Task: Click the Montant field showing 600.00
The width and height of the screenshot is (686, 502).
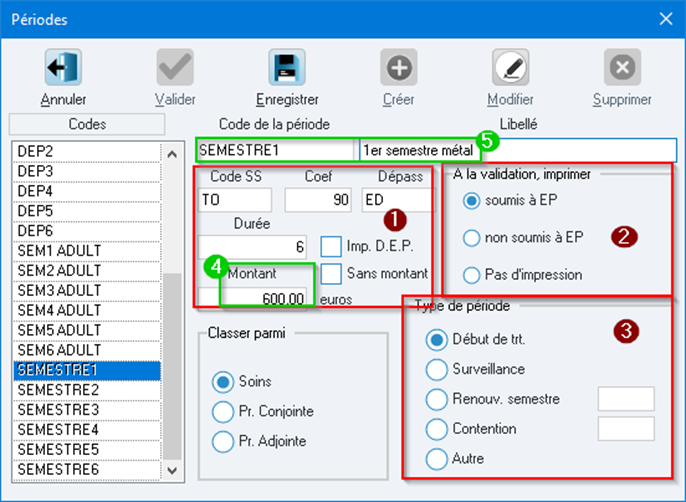Action: pyautogui.click(x=252, y=298)
